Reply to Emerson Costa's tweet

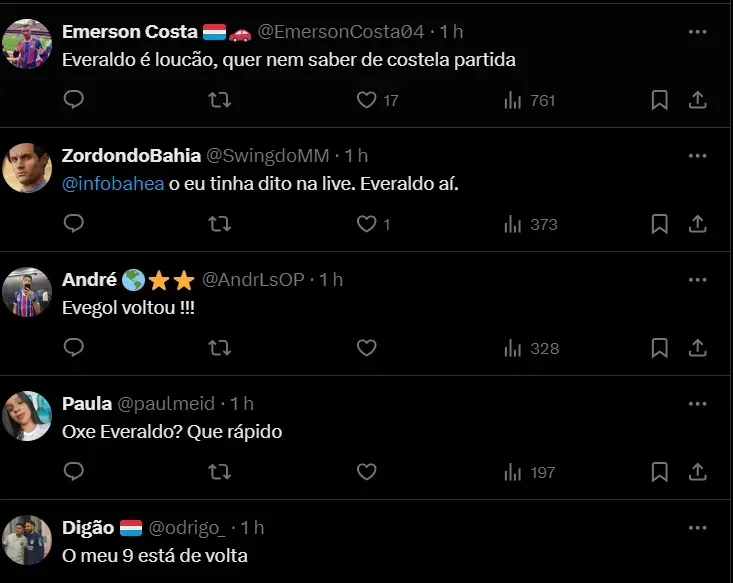(74, 100)
